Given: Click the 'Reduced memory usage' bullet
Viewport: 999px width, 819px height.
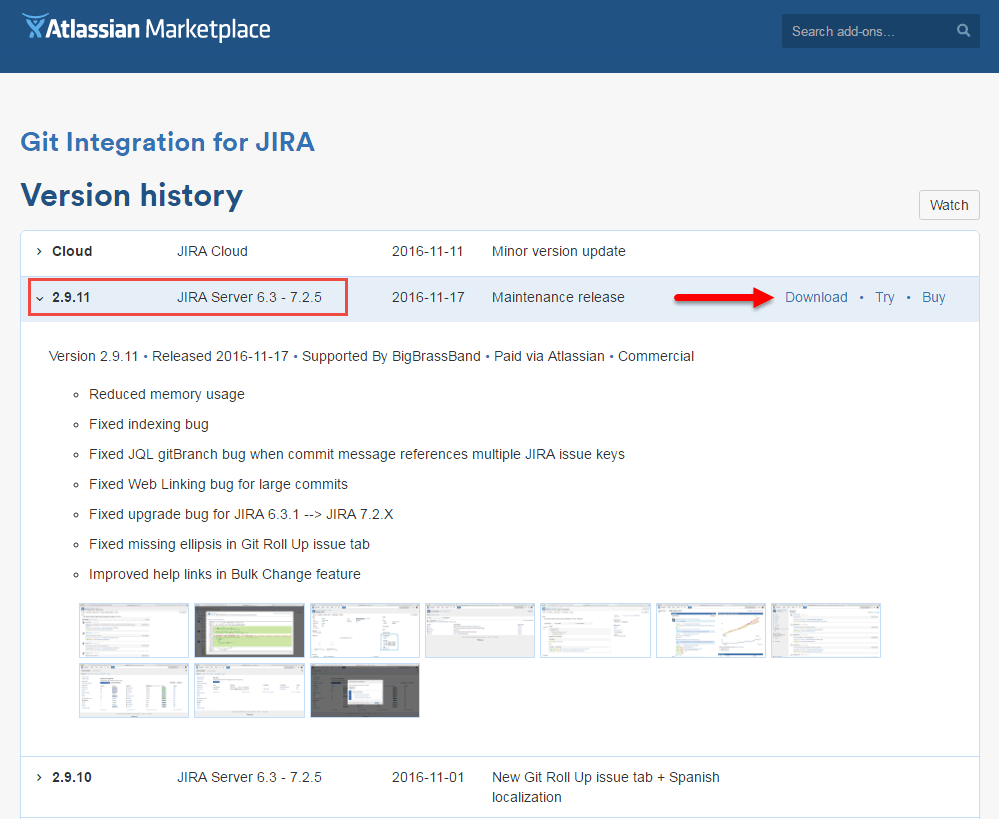Looking at the screenshot, I should [x=167, y=395].
